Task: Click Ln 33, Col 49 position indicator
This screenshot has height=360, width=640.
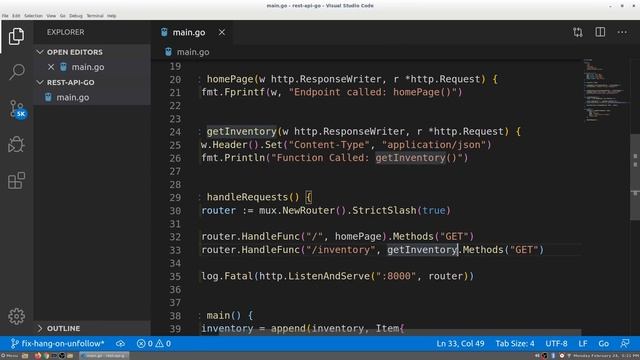Action: (460, 343)
